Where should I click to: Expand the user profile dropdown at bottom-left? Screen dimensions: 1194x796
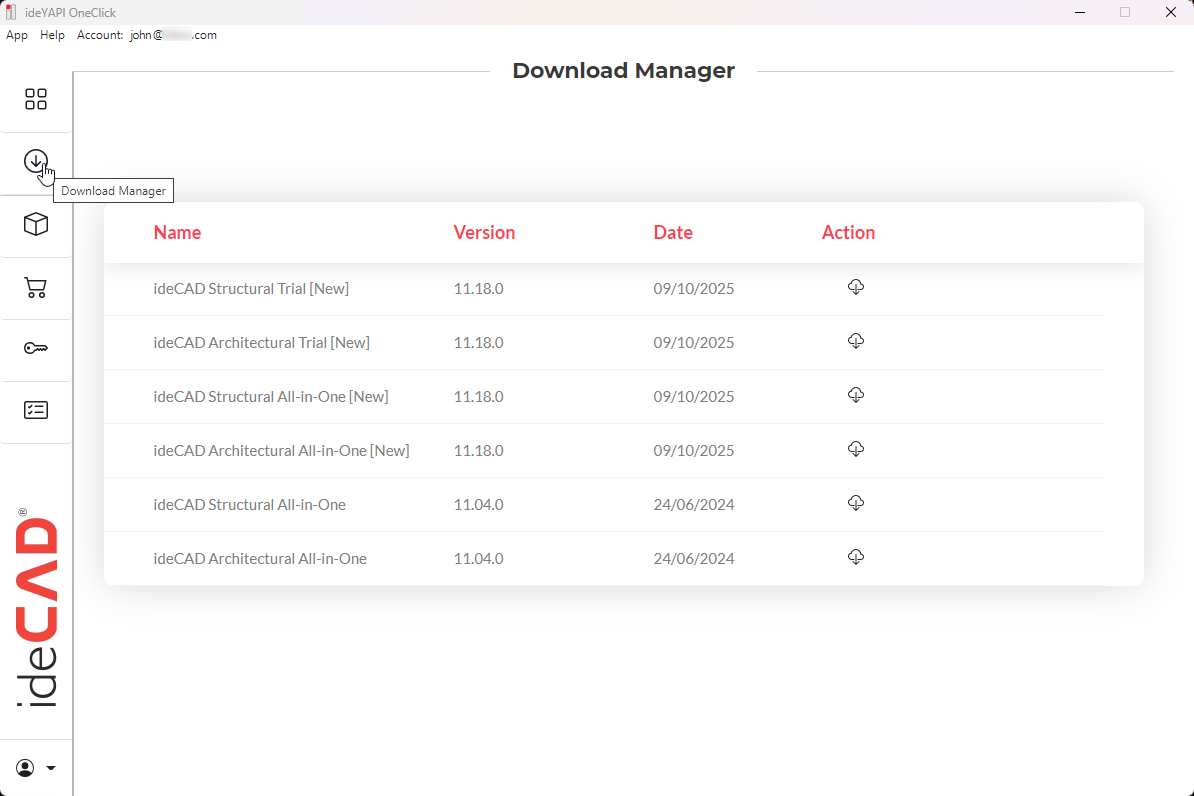point(36,768)
